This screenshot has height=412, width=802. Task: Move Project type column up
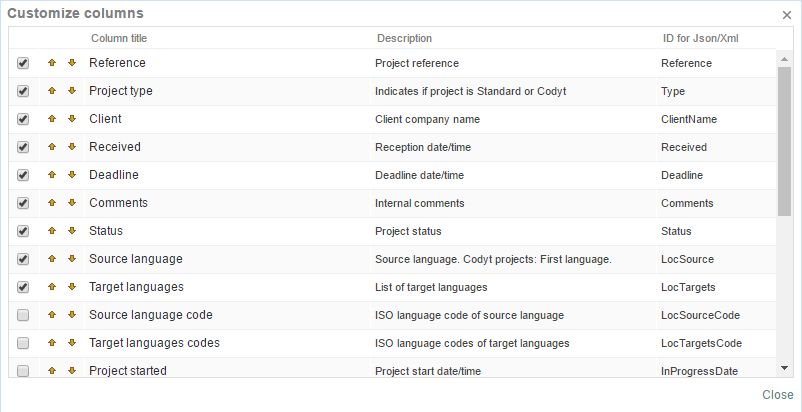(x=52, y=91)
